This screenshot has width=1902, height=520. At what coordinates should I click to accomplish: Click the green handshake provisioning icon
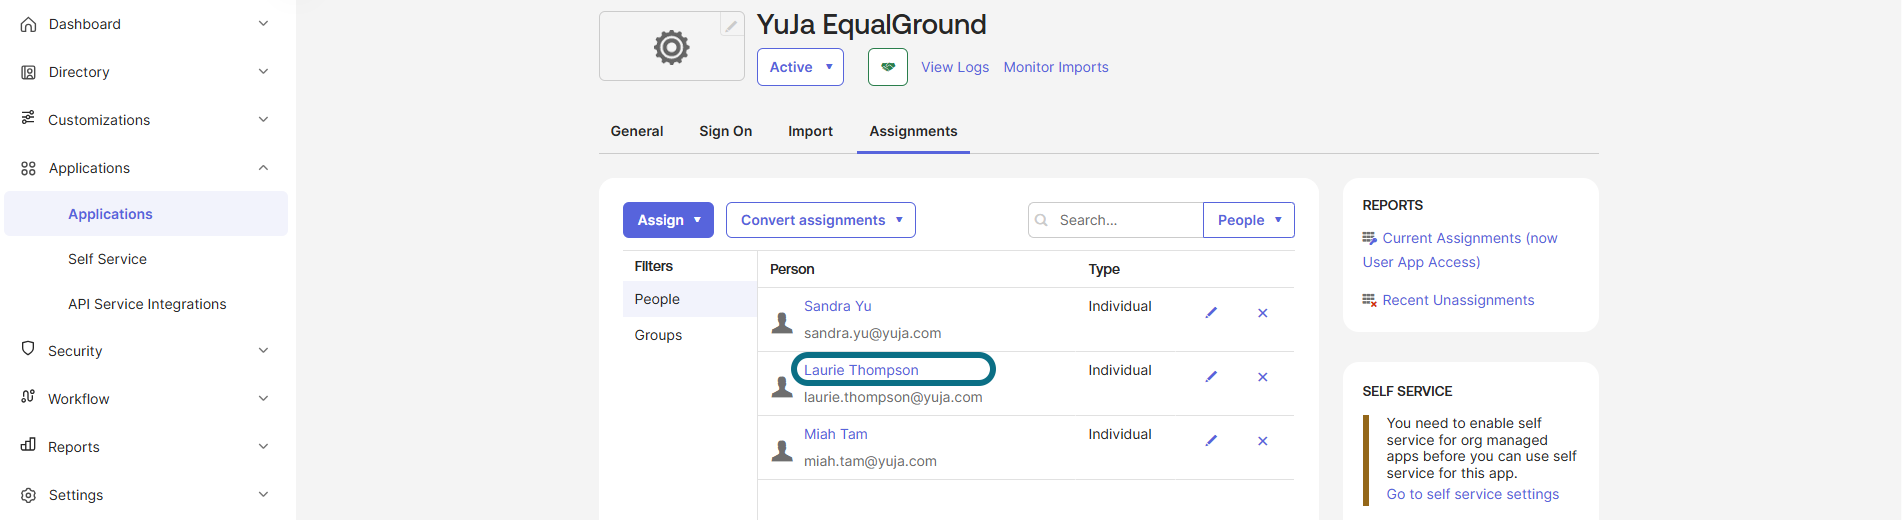[x=888, y=67]
